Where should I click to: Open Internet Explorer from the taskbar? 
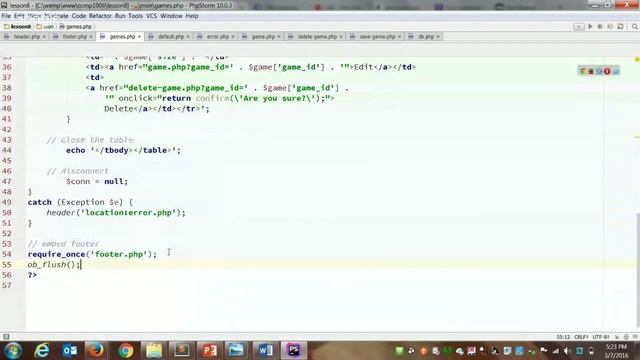(42, 351)
